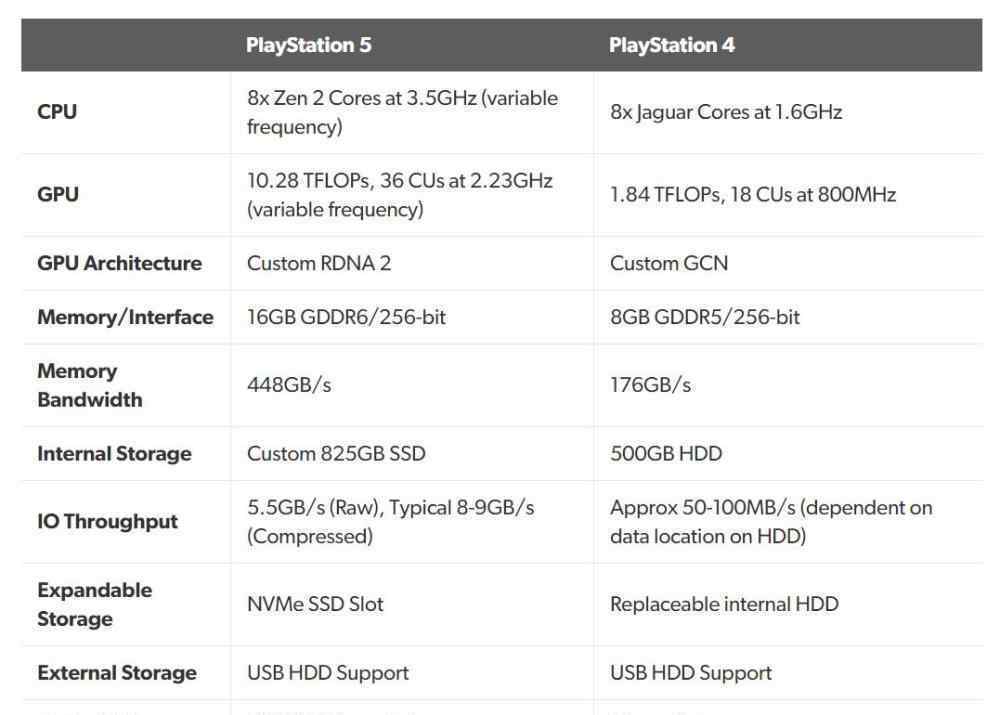
Task: Click the Memory/Interface row label
Action: [126, 317]
